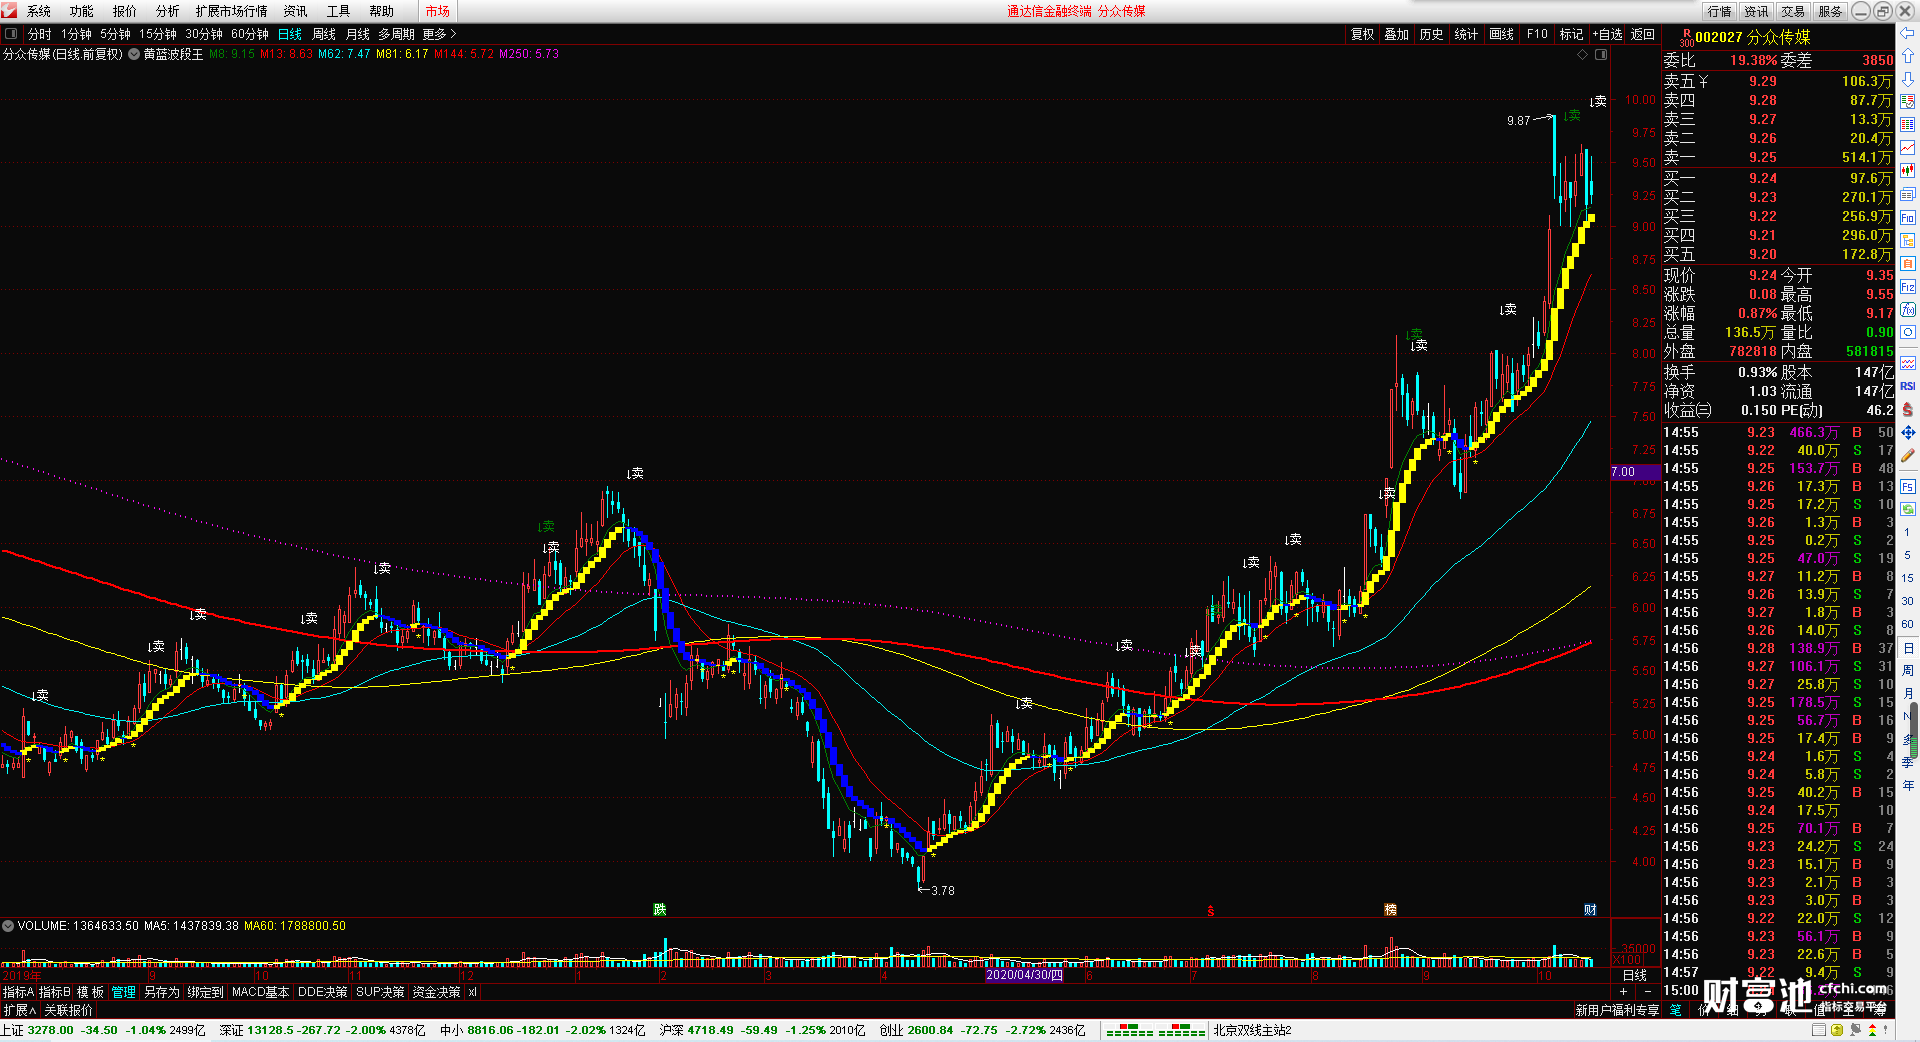Click the yellow status icon in bottom-right tray
Viewport: 1920px width, 1042px height.
(1837, 1030)
